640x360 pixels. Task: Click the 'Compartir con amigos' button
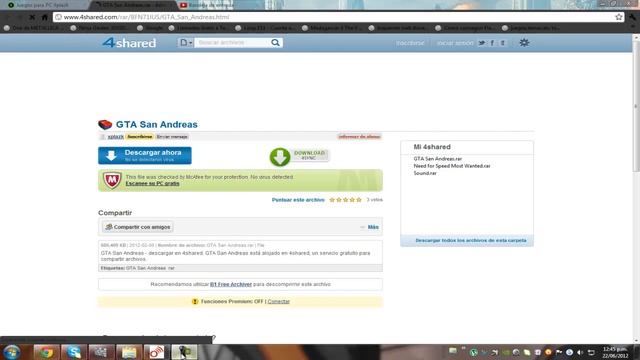pyautogui.click(x=138, y=227)
